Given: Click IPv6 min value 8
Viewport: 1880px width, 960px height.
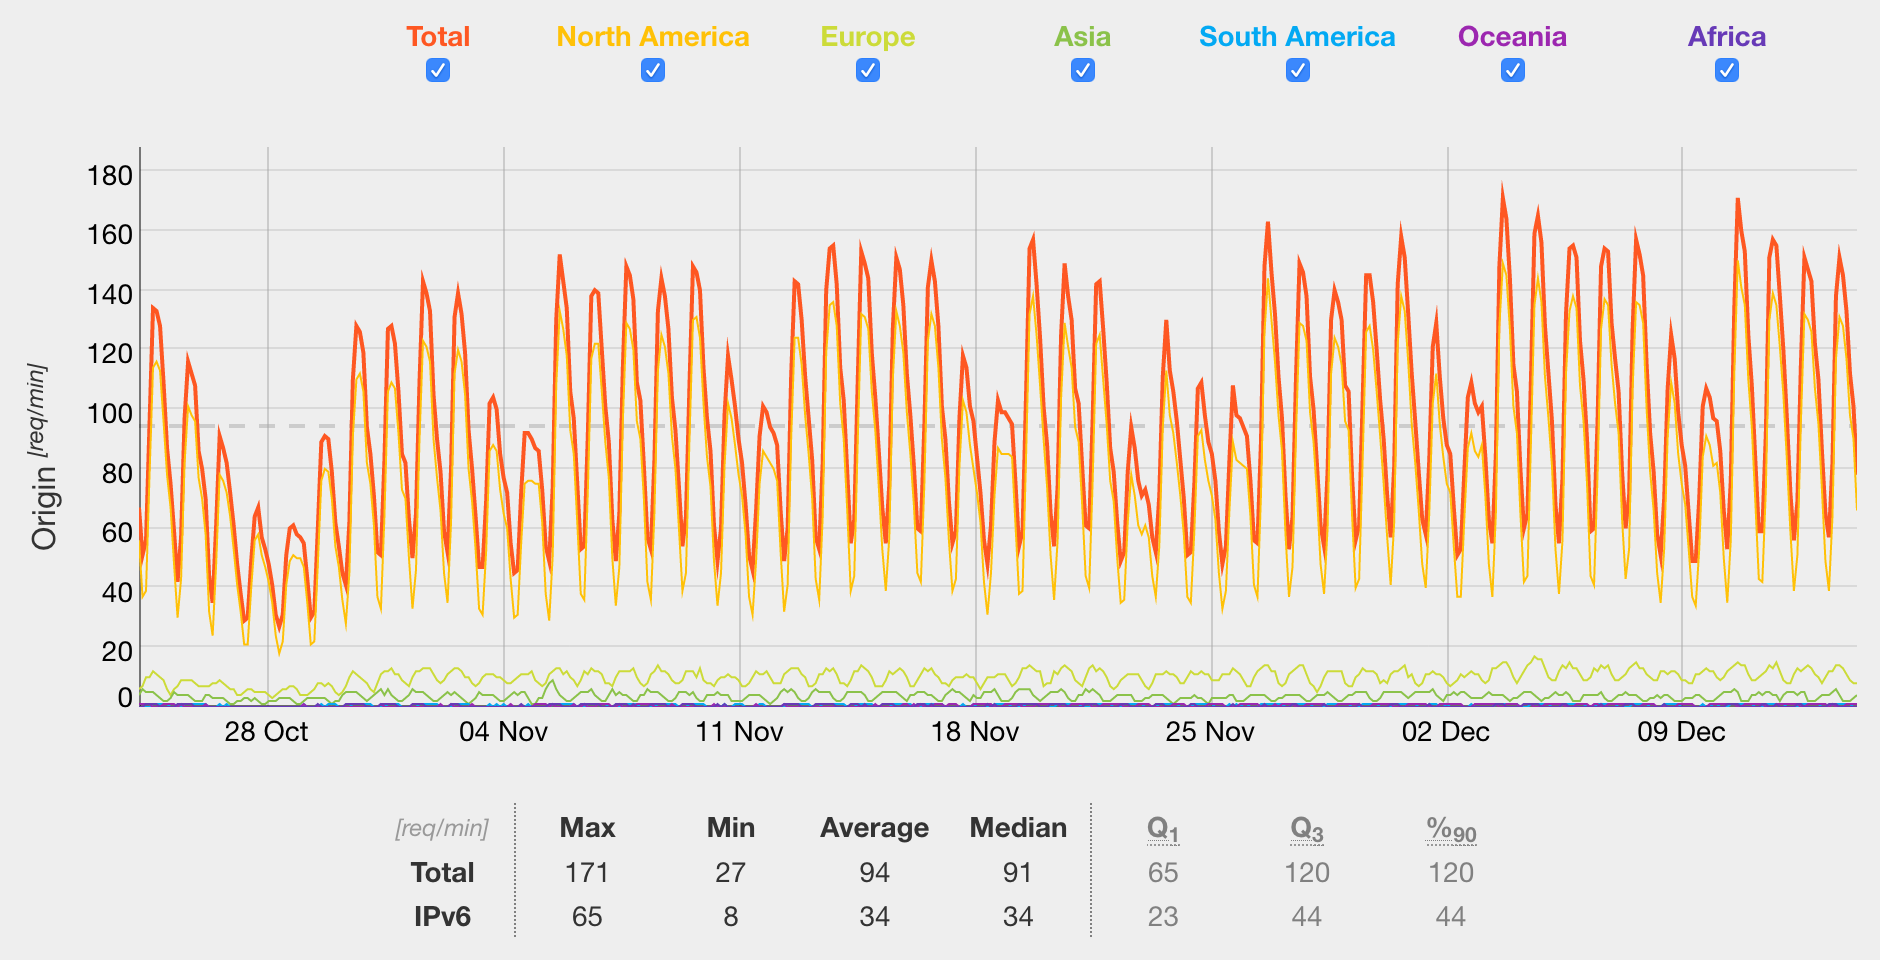Looking at the screenshot, I should 731,917.
